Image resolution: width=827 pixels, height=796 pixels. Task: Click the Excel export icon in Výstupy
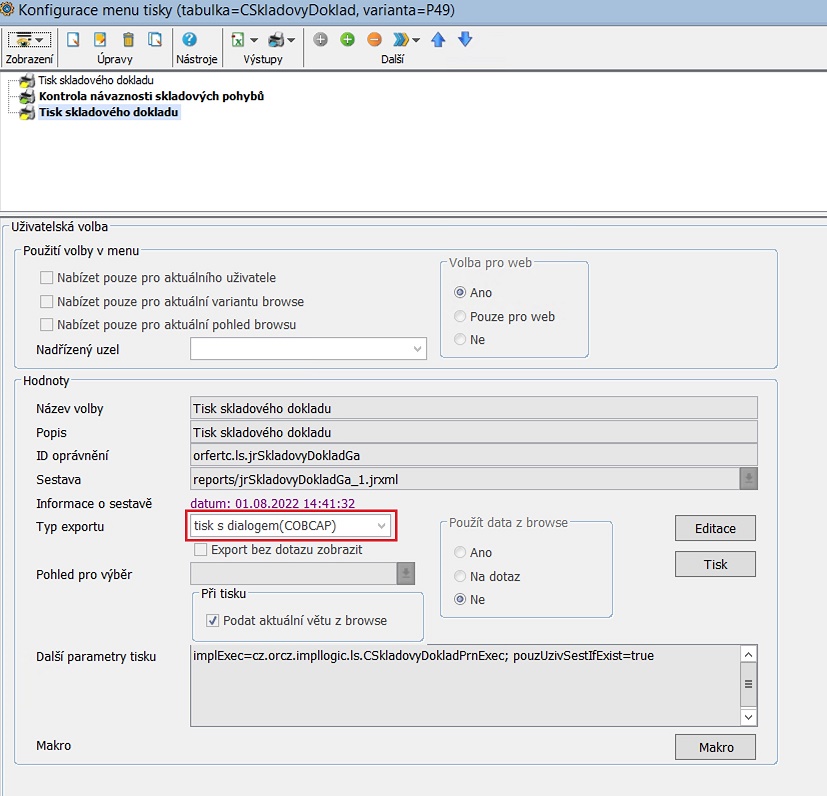[x=239, y=40]
